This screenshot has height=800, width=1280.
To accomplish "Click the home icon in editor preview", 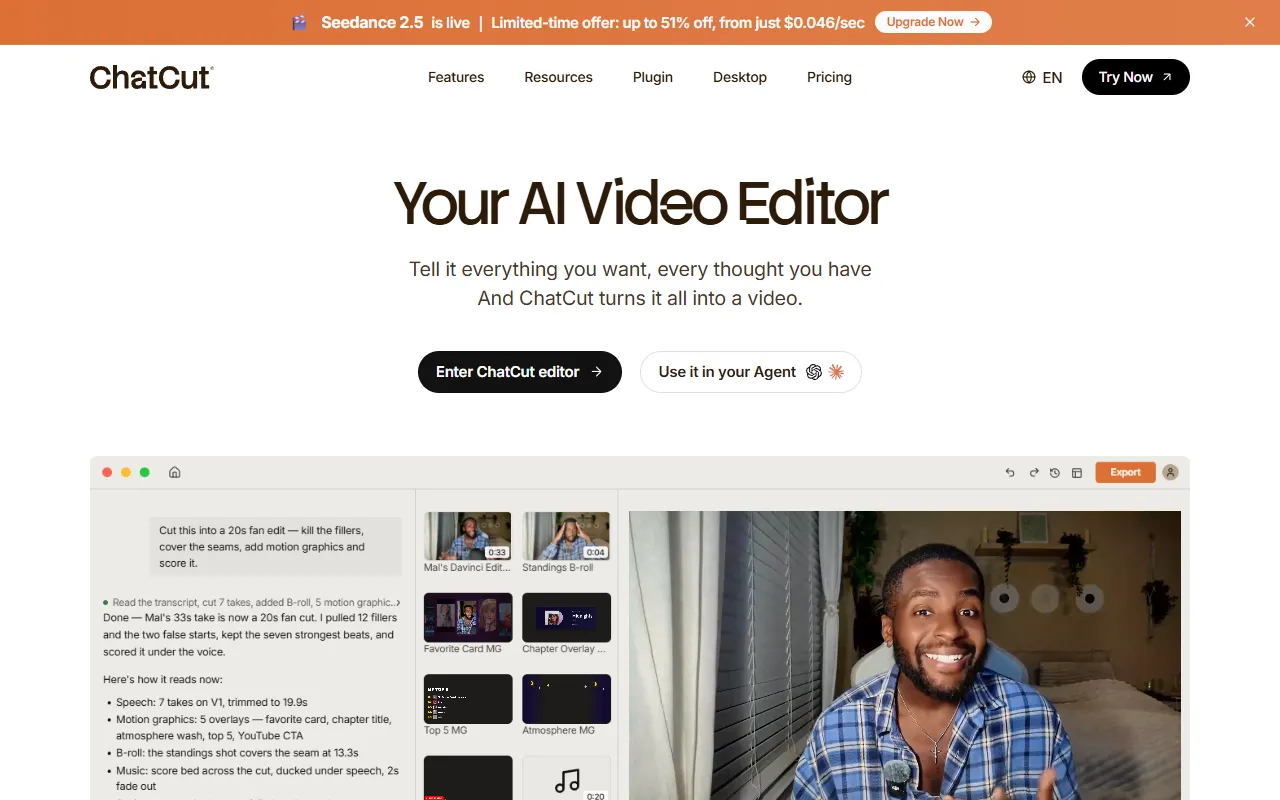I will pos(174,472).
